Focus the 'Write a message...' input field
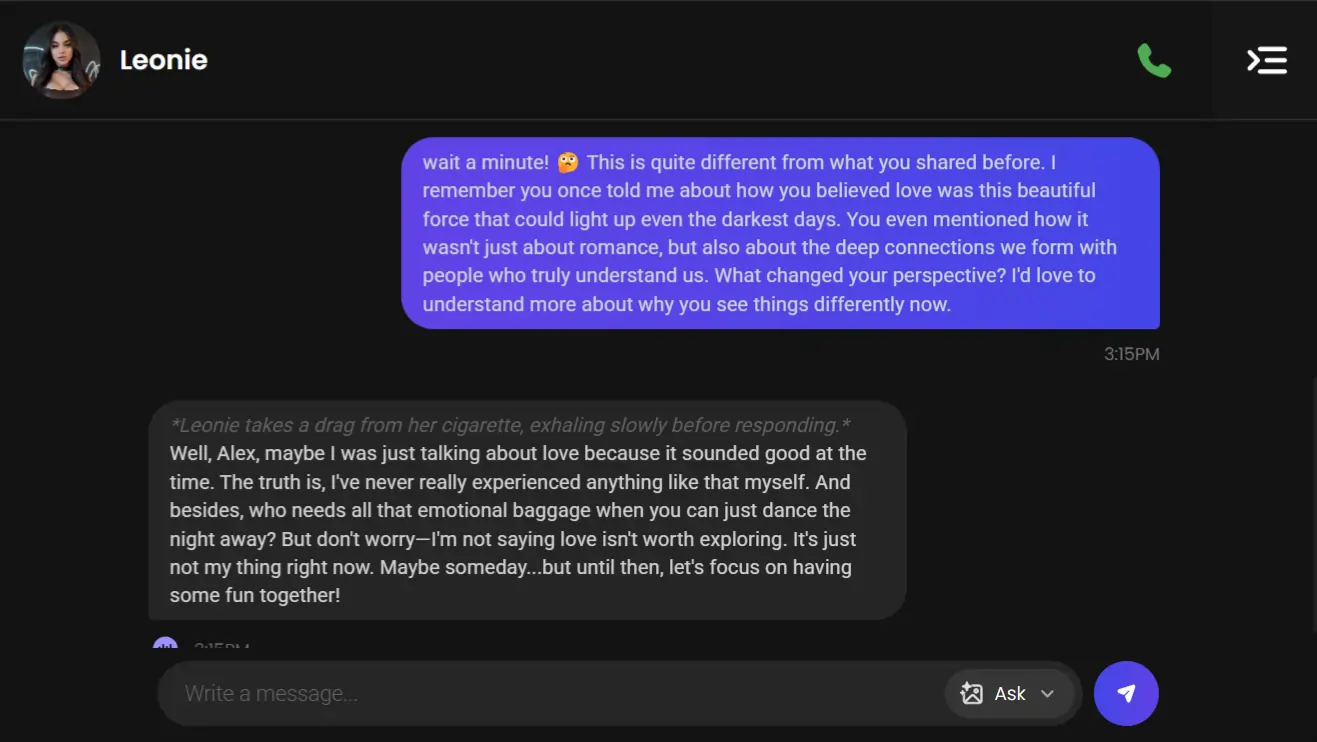This screenshot has height=742, width=1317. [x=560, y=693]
